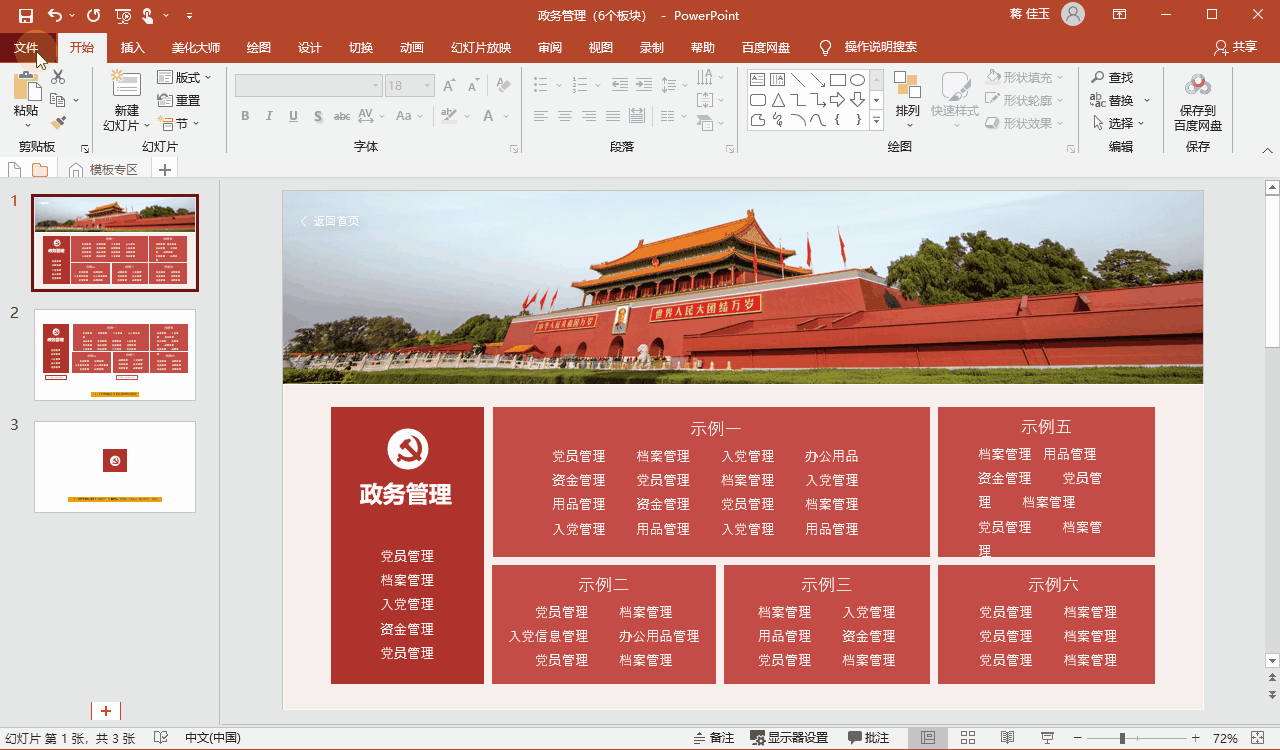This screenshot has height=750, width=1280.
Task: Select slide 2 thumbnail
Action: (115, 355)
